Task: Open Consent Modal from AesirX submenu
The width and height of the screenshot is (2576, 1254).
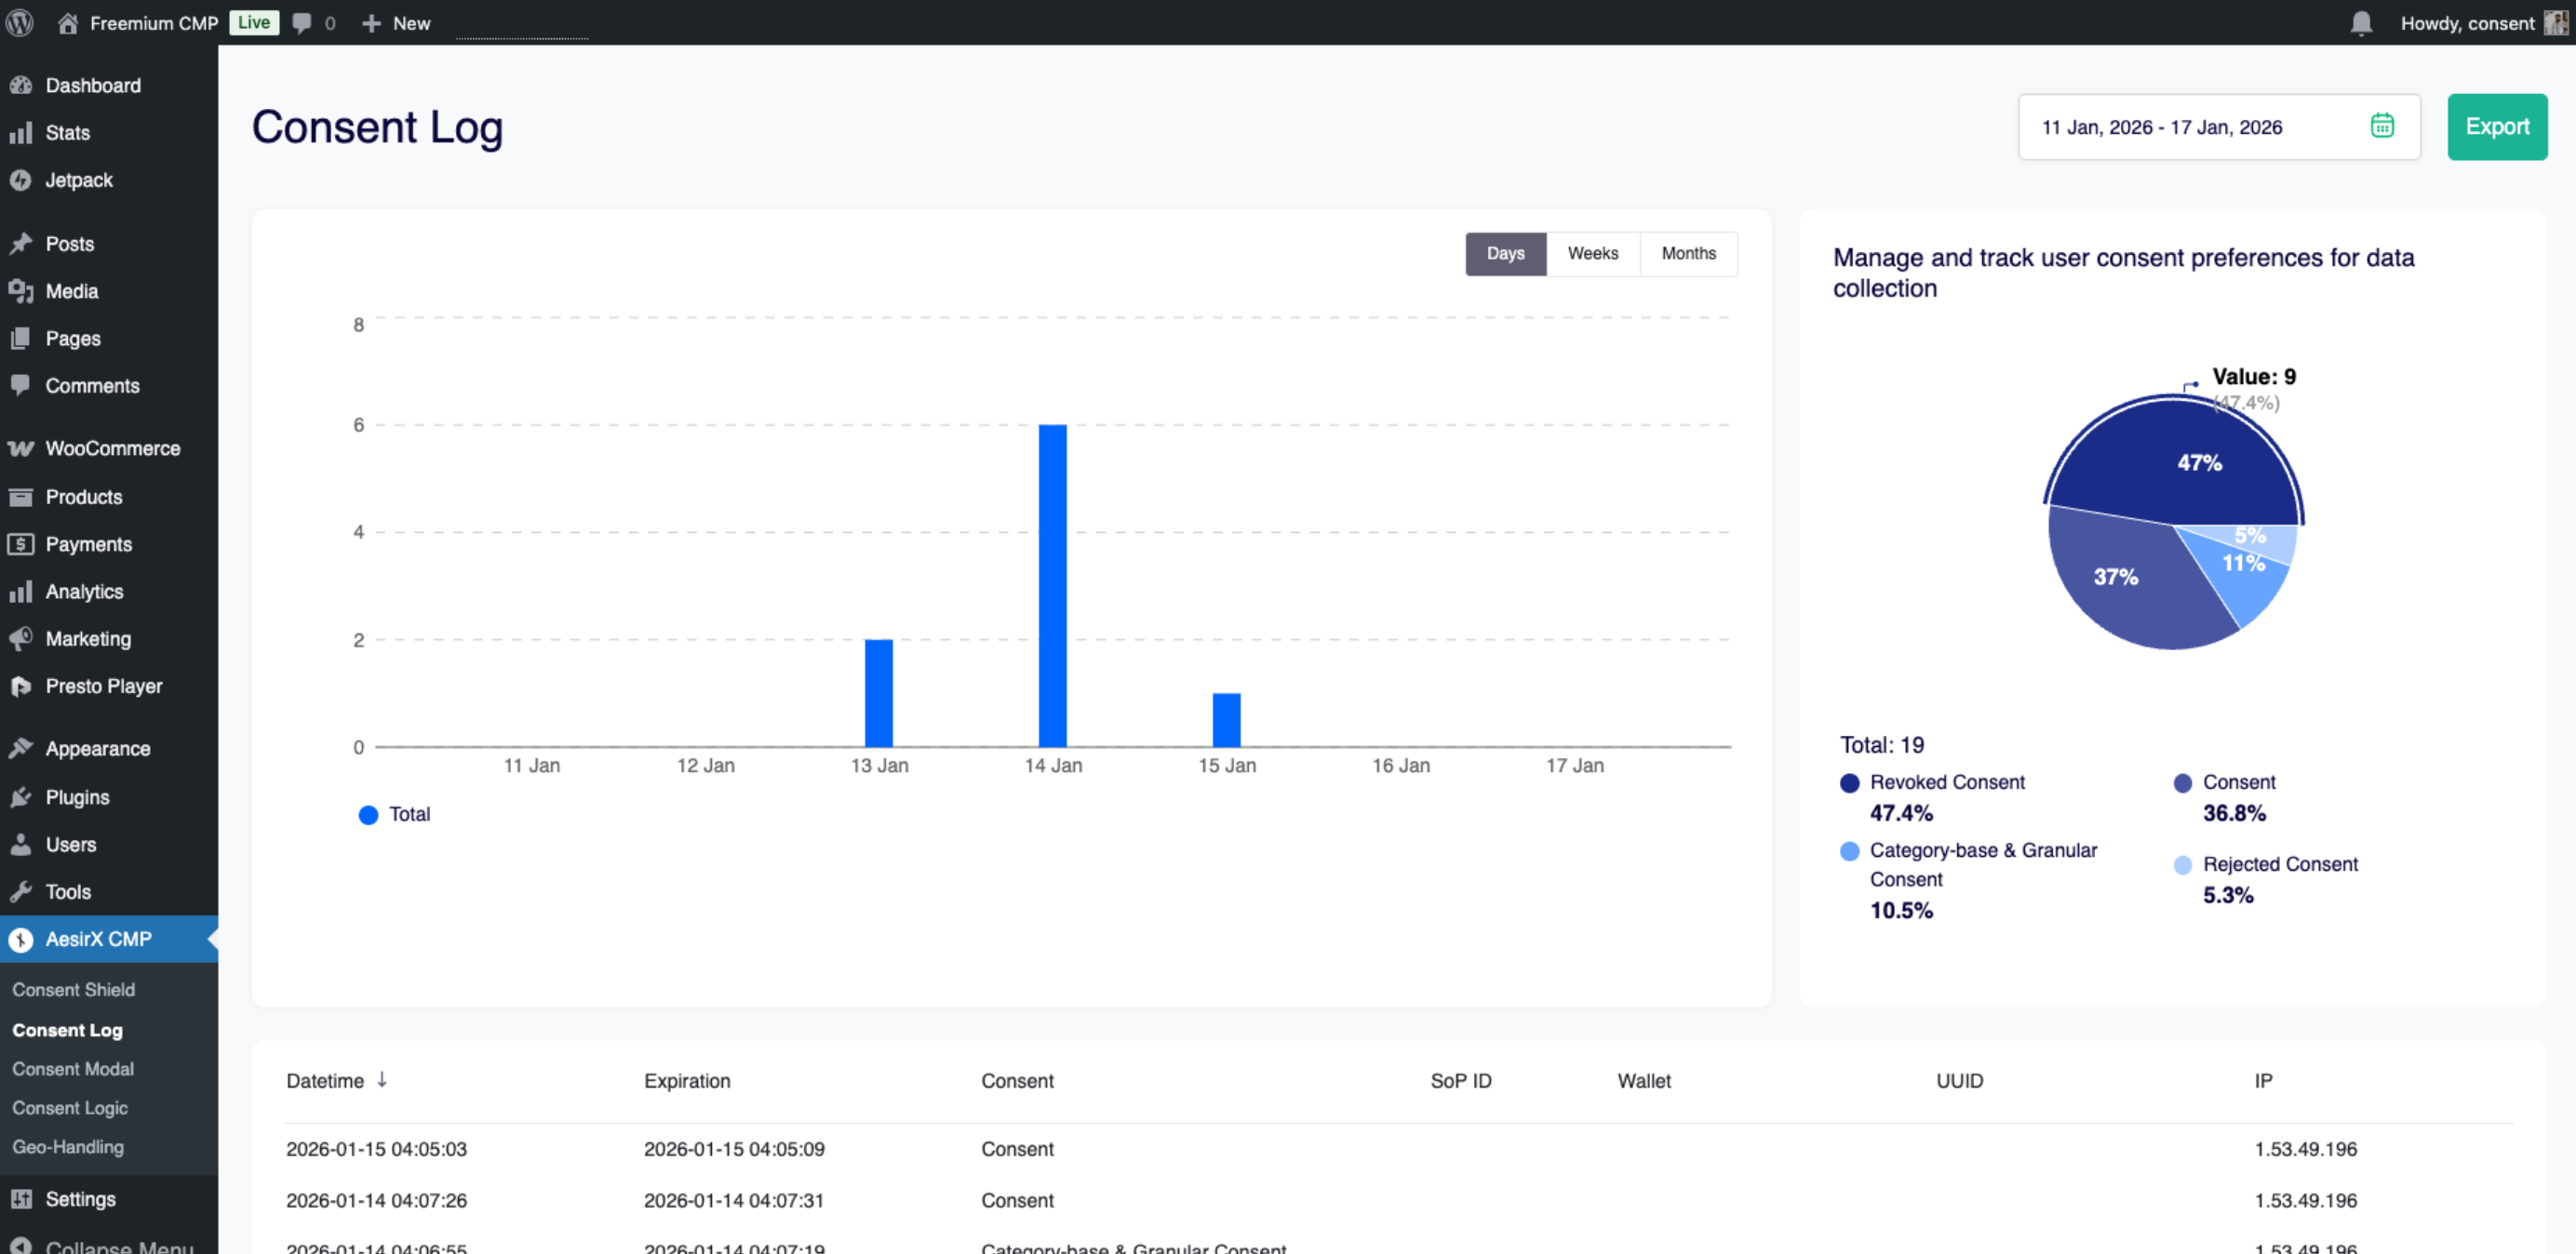Action: [x=73, y=1068]
